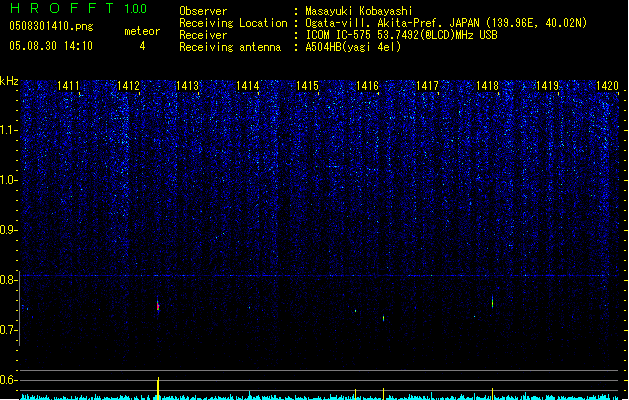Click the 0.9 kHz frequency label
This screenshot has width=629, height=400.
pyautogui.click(x=9, y=230)
